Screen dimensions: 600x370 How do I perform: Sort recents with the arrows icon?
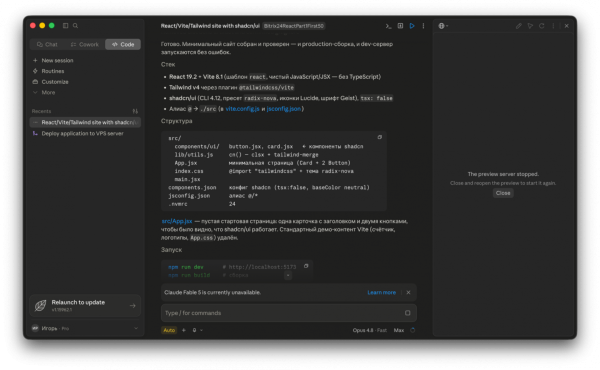[x=135, y=111]
